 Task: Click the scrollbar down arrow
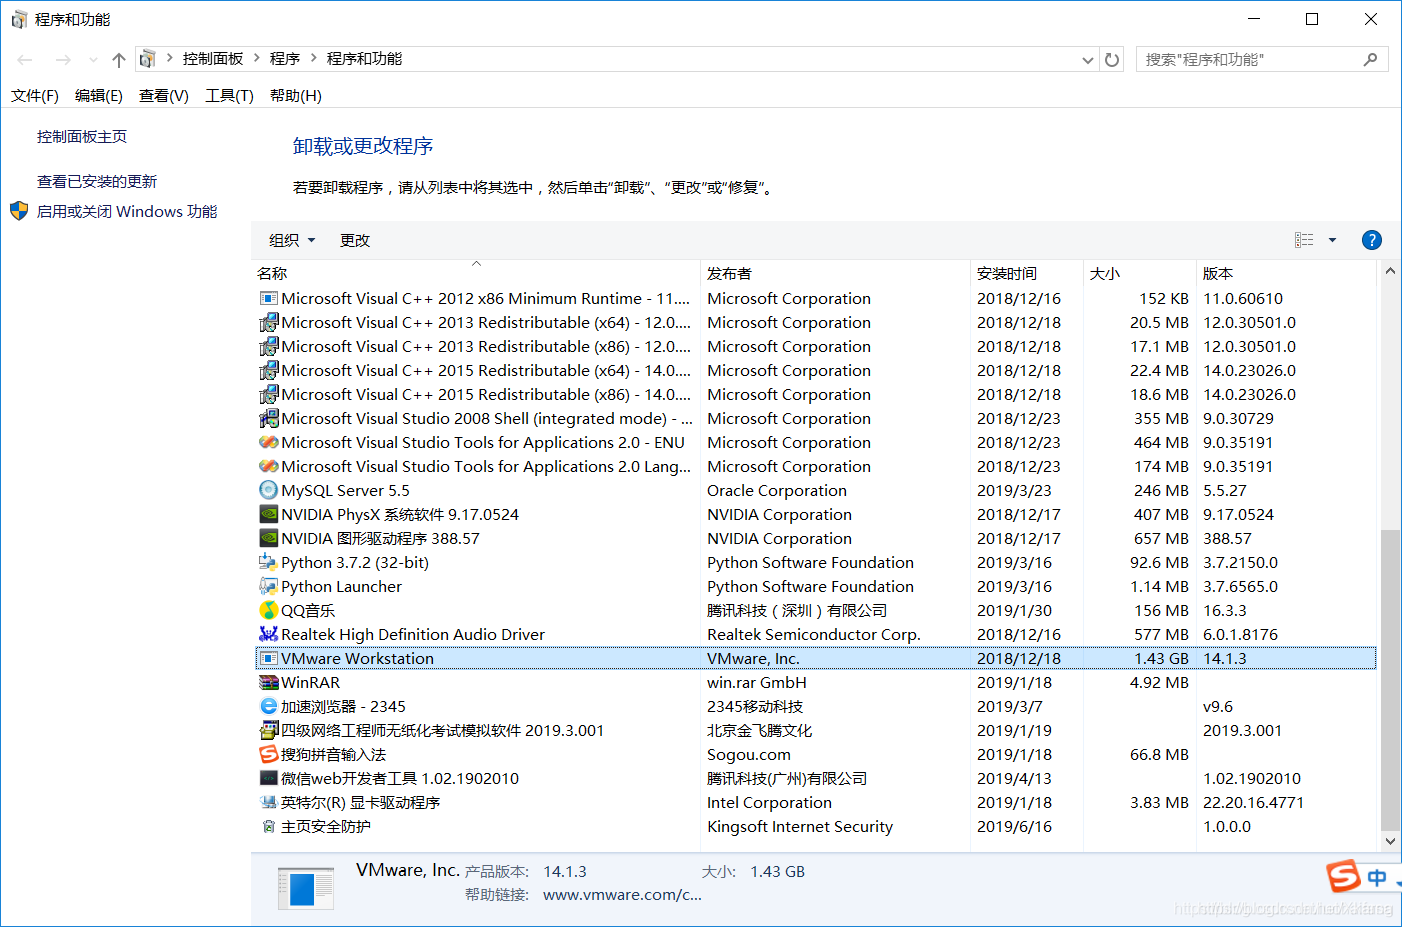click(x=1390, y=841)
